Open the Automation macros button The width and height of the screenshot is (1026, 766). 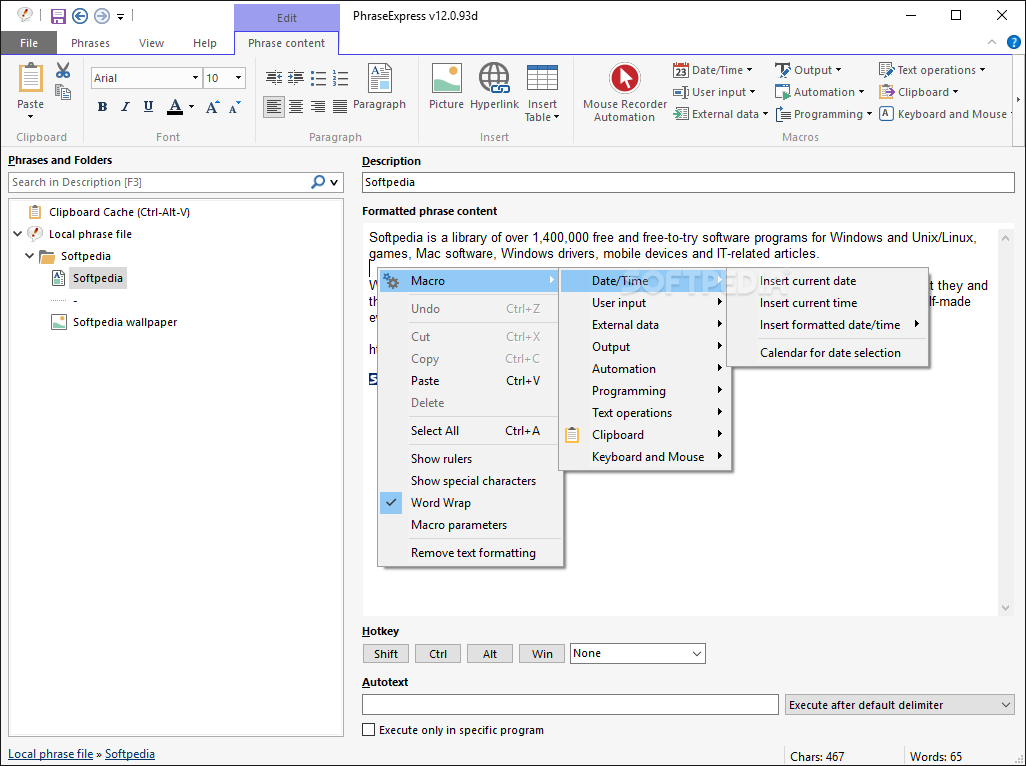[x=820, y=92]
